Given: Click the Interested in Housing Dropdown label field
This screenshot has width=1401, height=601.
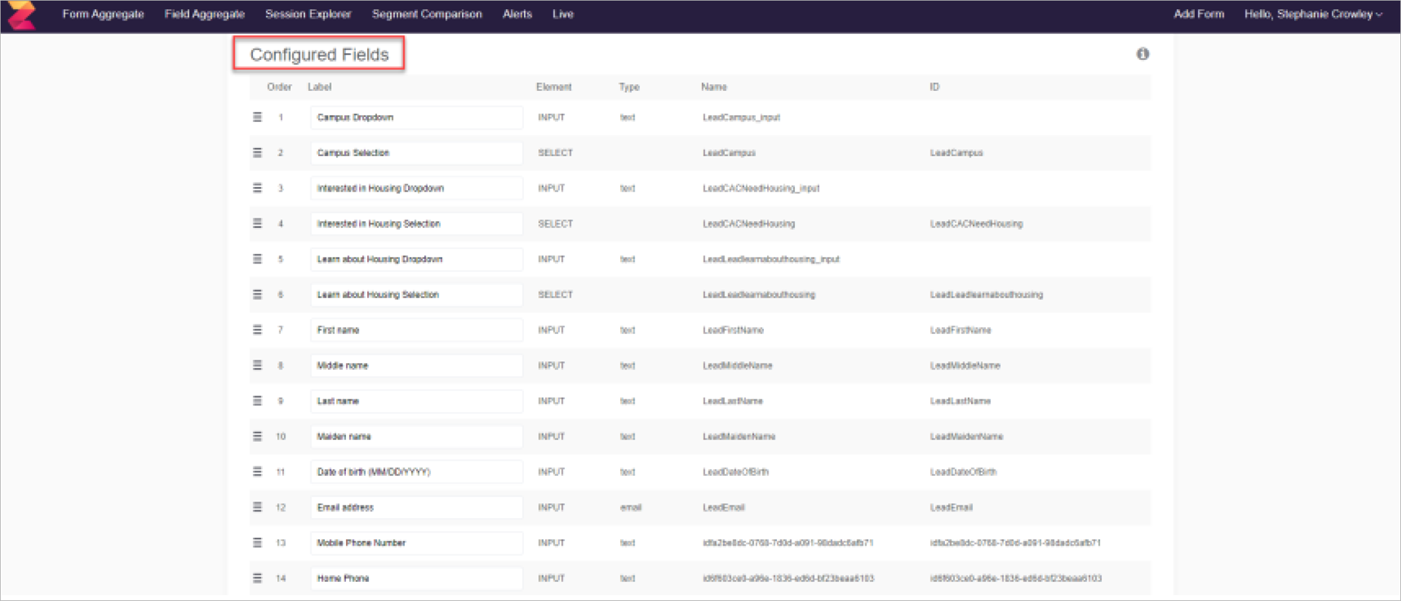Looking at the screenshot, I should [416, 188].
